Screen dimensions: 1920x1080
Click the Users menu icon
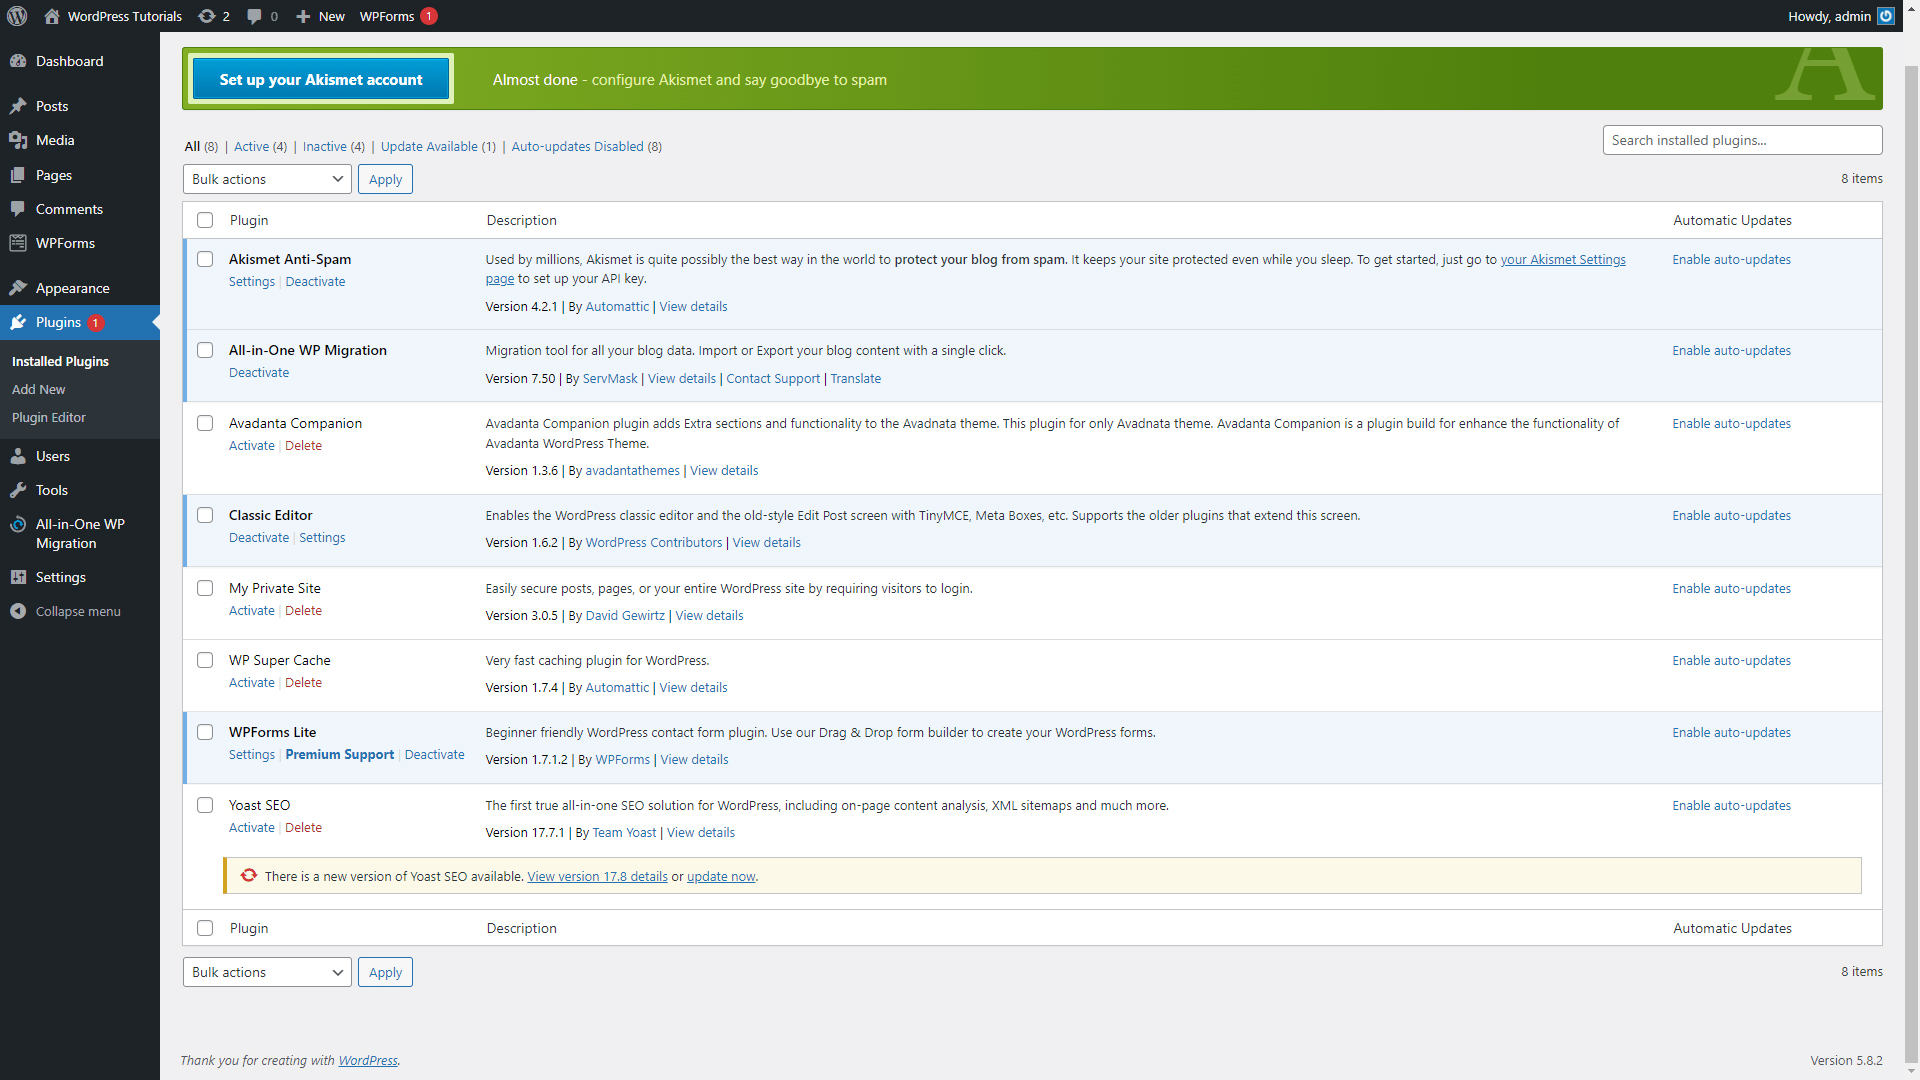[x=18, y=455]
